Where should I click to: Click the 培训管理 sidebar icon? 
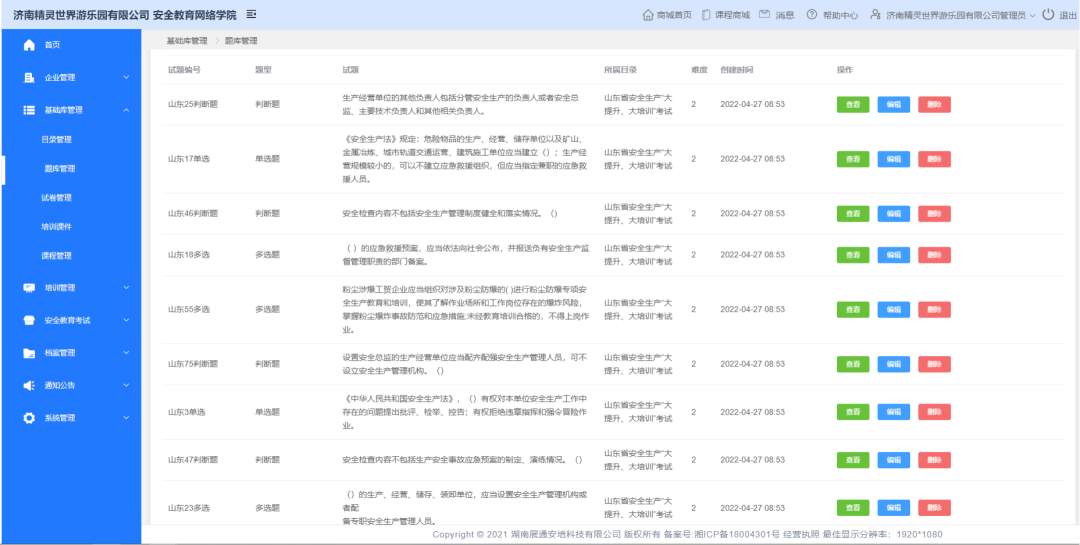(29, 288)
